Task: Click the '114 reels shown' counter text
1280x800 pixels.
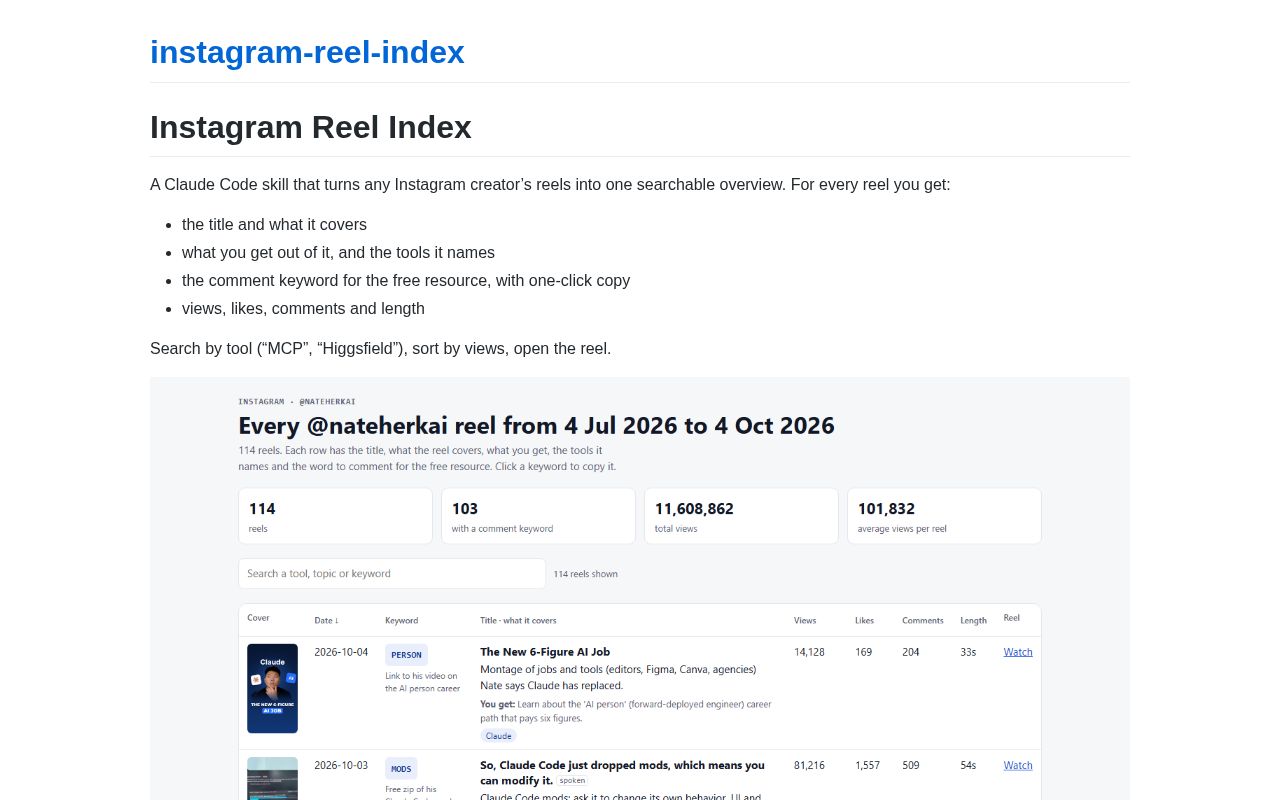Action: point(586,574)
